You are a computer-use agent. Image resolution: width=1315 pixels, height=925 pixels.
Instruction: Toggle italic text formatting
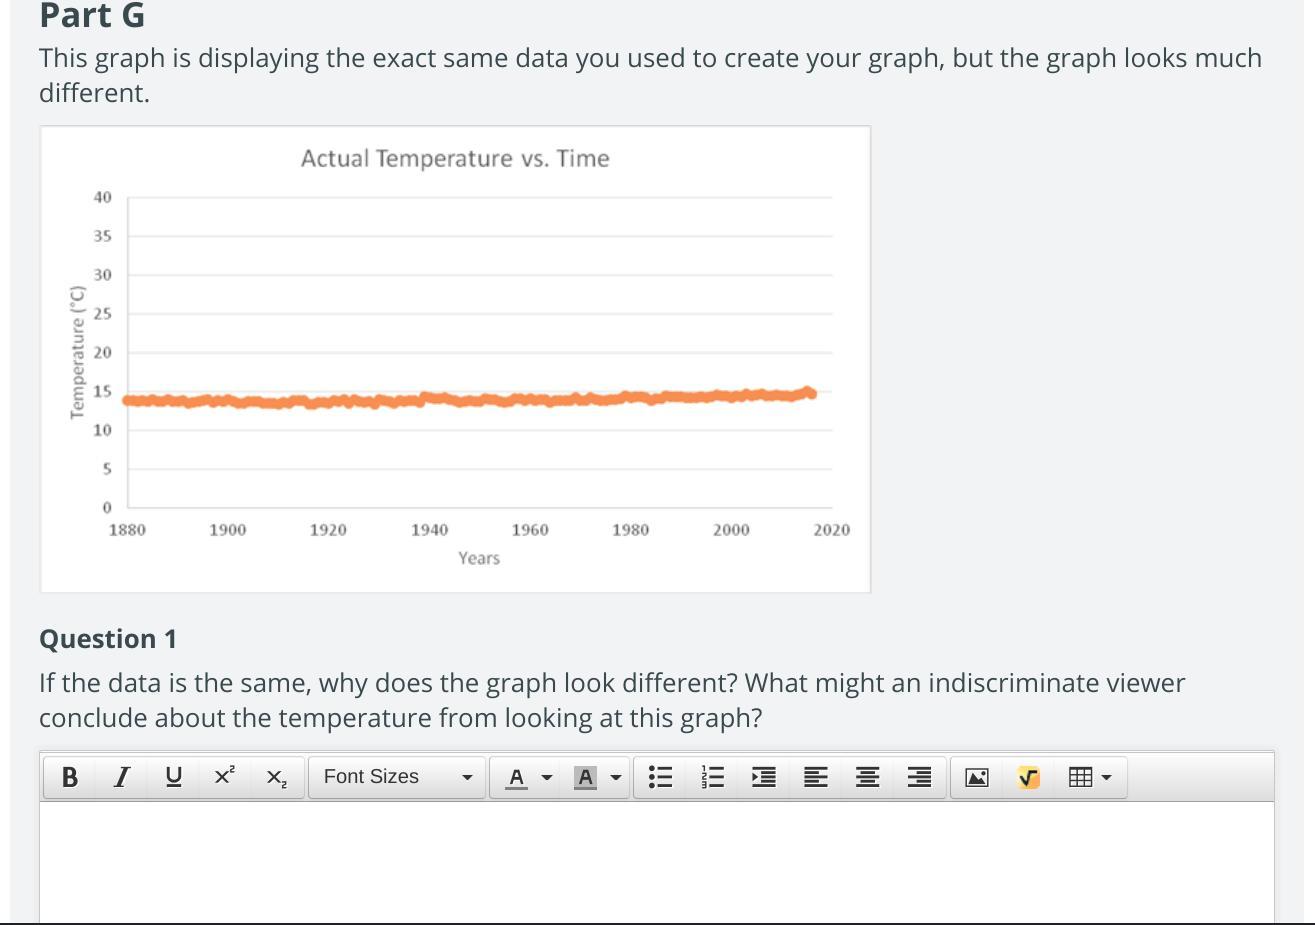[x=122, y=777]
